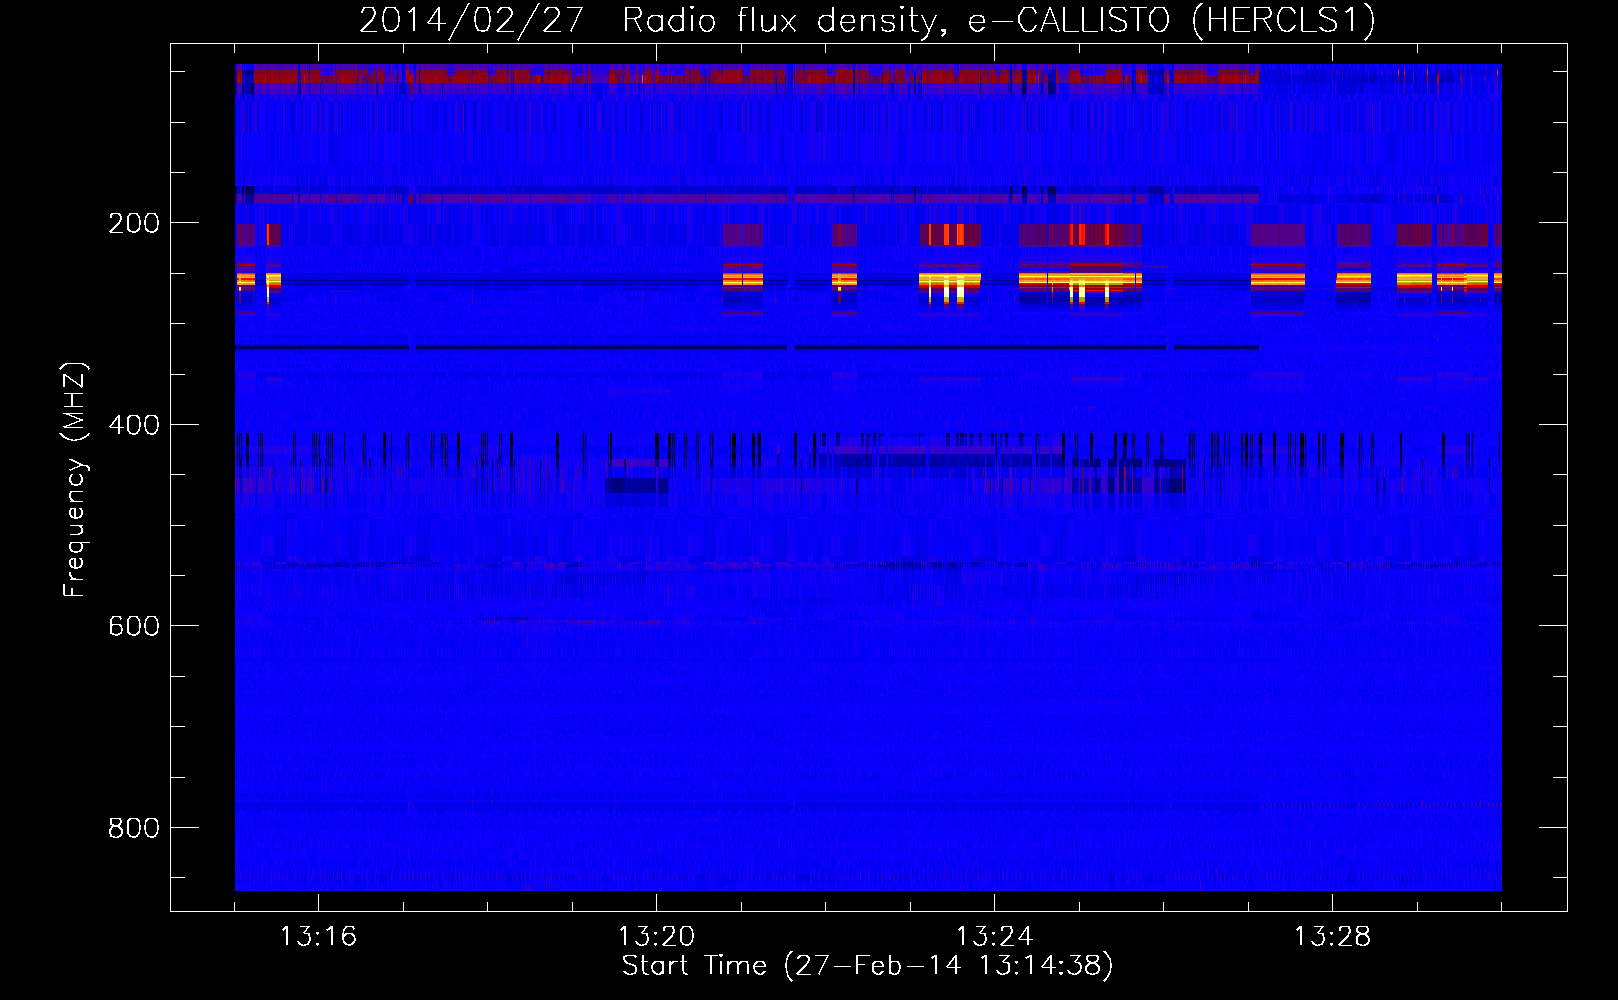Viewport: 1618px width, 1000px height.
Task: Click the 13:28 time tick label
Action: coord(1332,937)
